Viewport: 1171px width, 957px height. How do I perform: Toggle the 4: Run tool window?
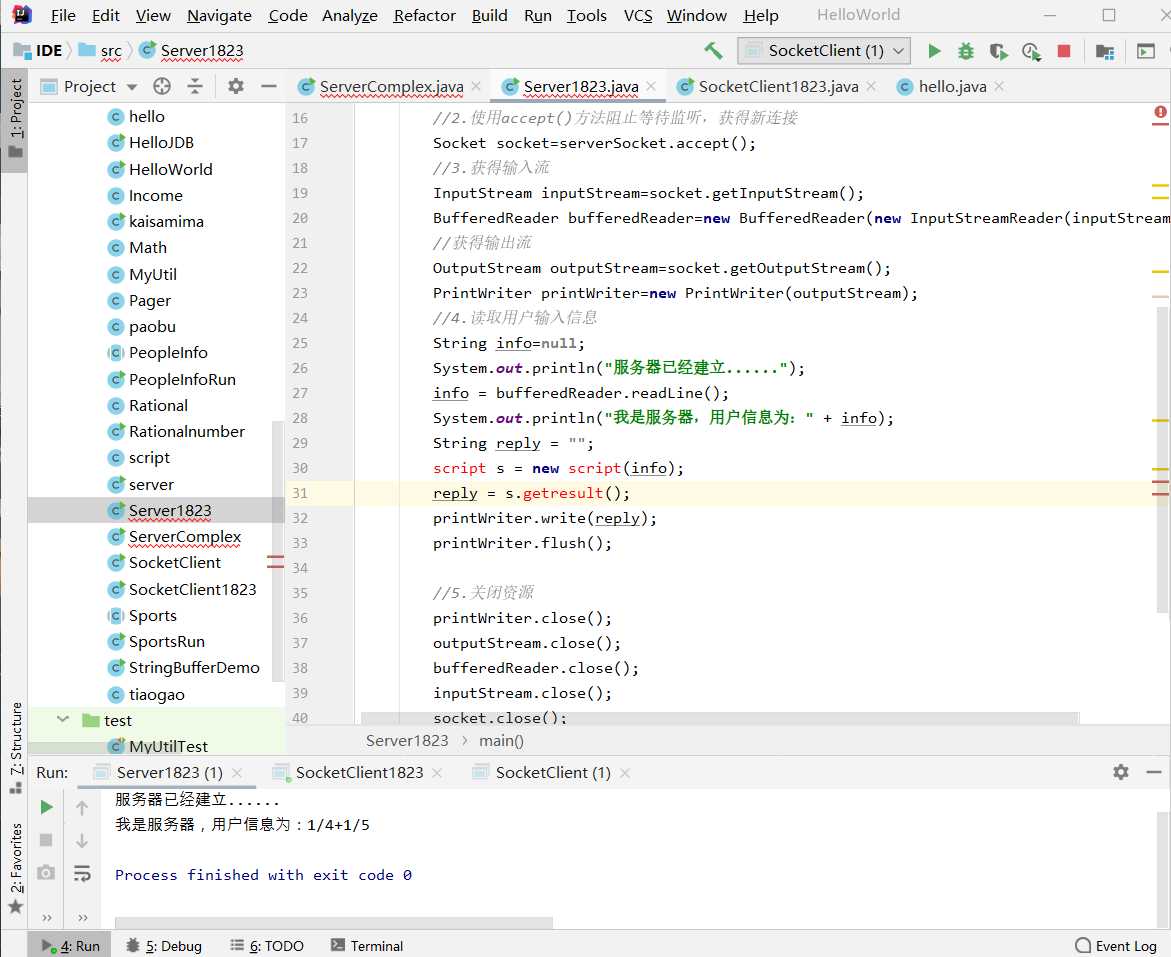tap(70, 946)
